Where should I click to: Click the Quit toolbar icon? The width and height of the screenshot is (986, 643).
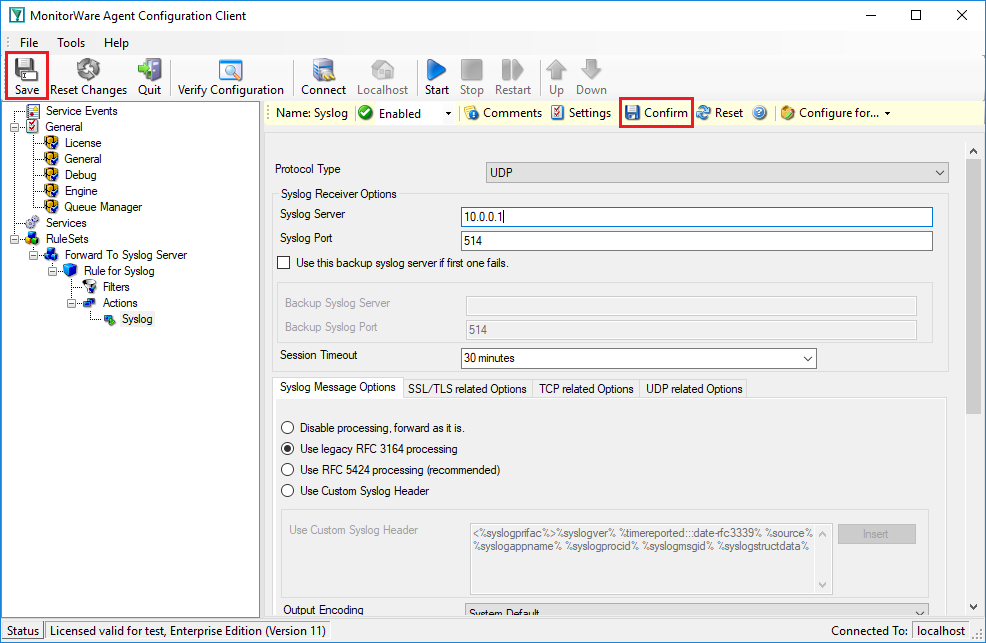click(x=149, y=75)
